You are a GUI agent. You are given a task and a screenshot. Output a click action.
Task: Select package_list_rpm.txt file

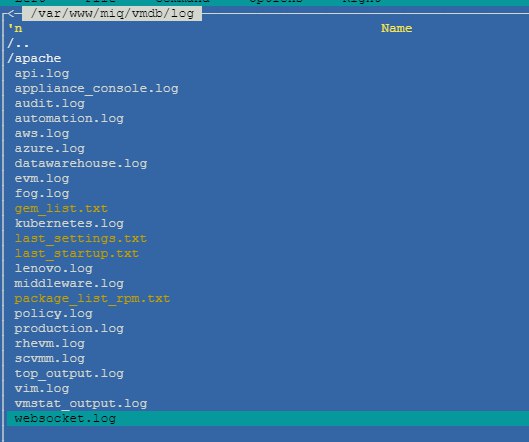pyautogui.click(x=92, y=299)
